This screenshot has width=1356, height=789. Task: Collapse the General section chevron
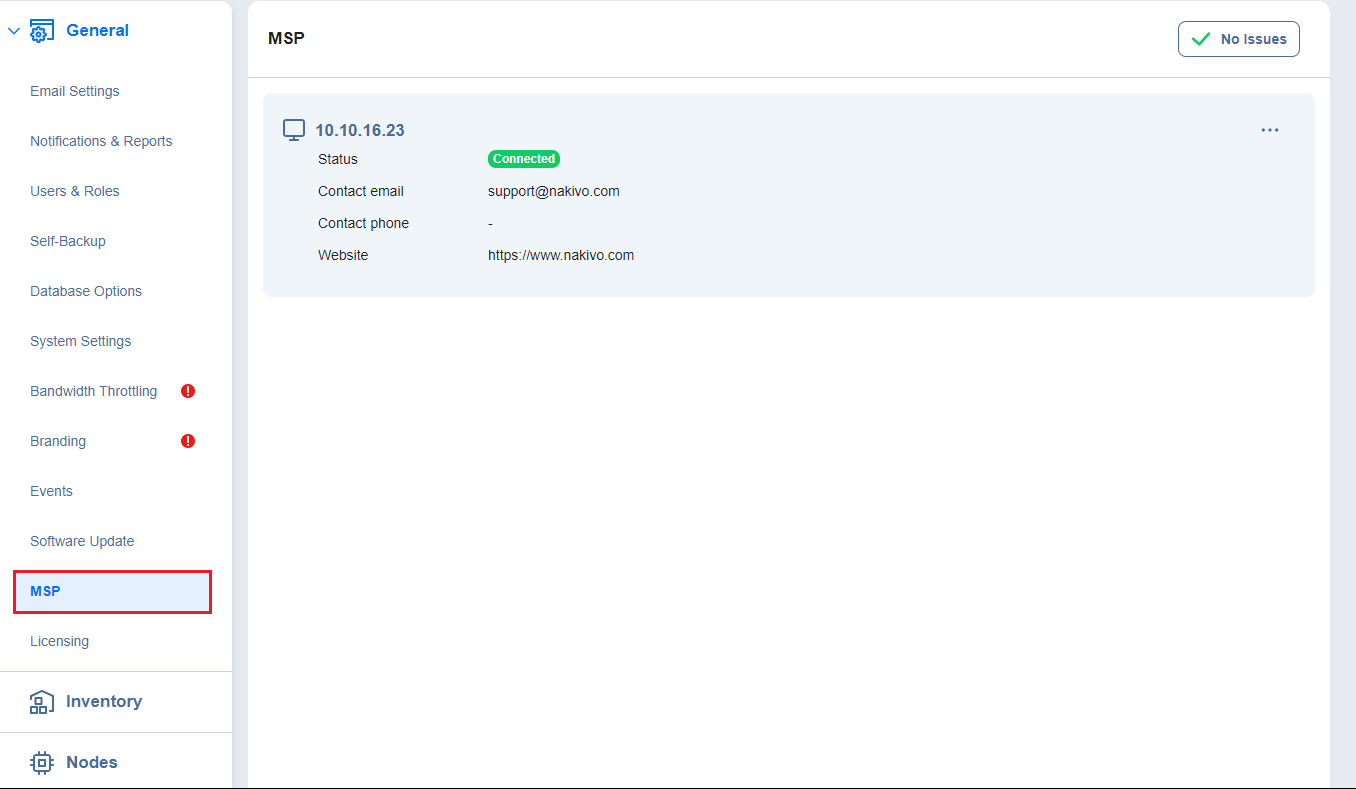[x=14, y=31]
